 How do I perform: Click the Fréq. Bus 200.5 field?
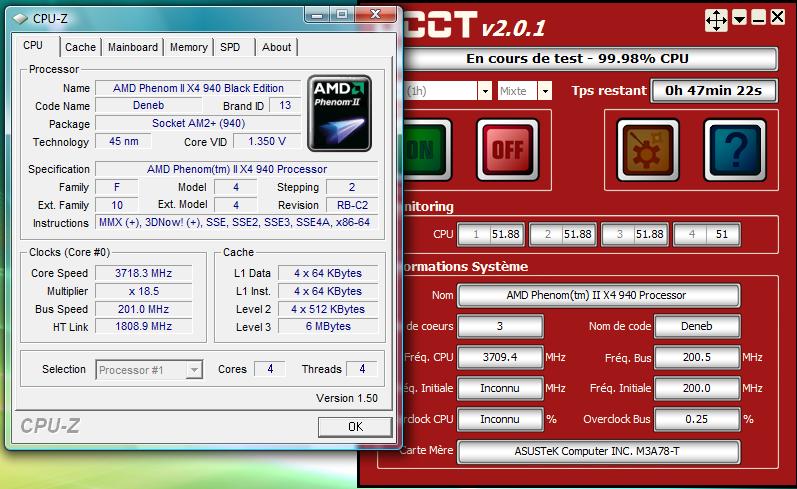pos(697,357)
